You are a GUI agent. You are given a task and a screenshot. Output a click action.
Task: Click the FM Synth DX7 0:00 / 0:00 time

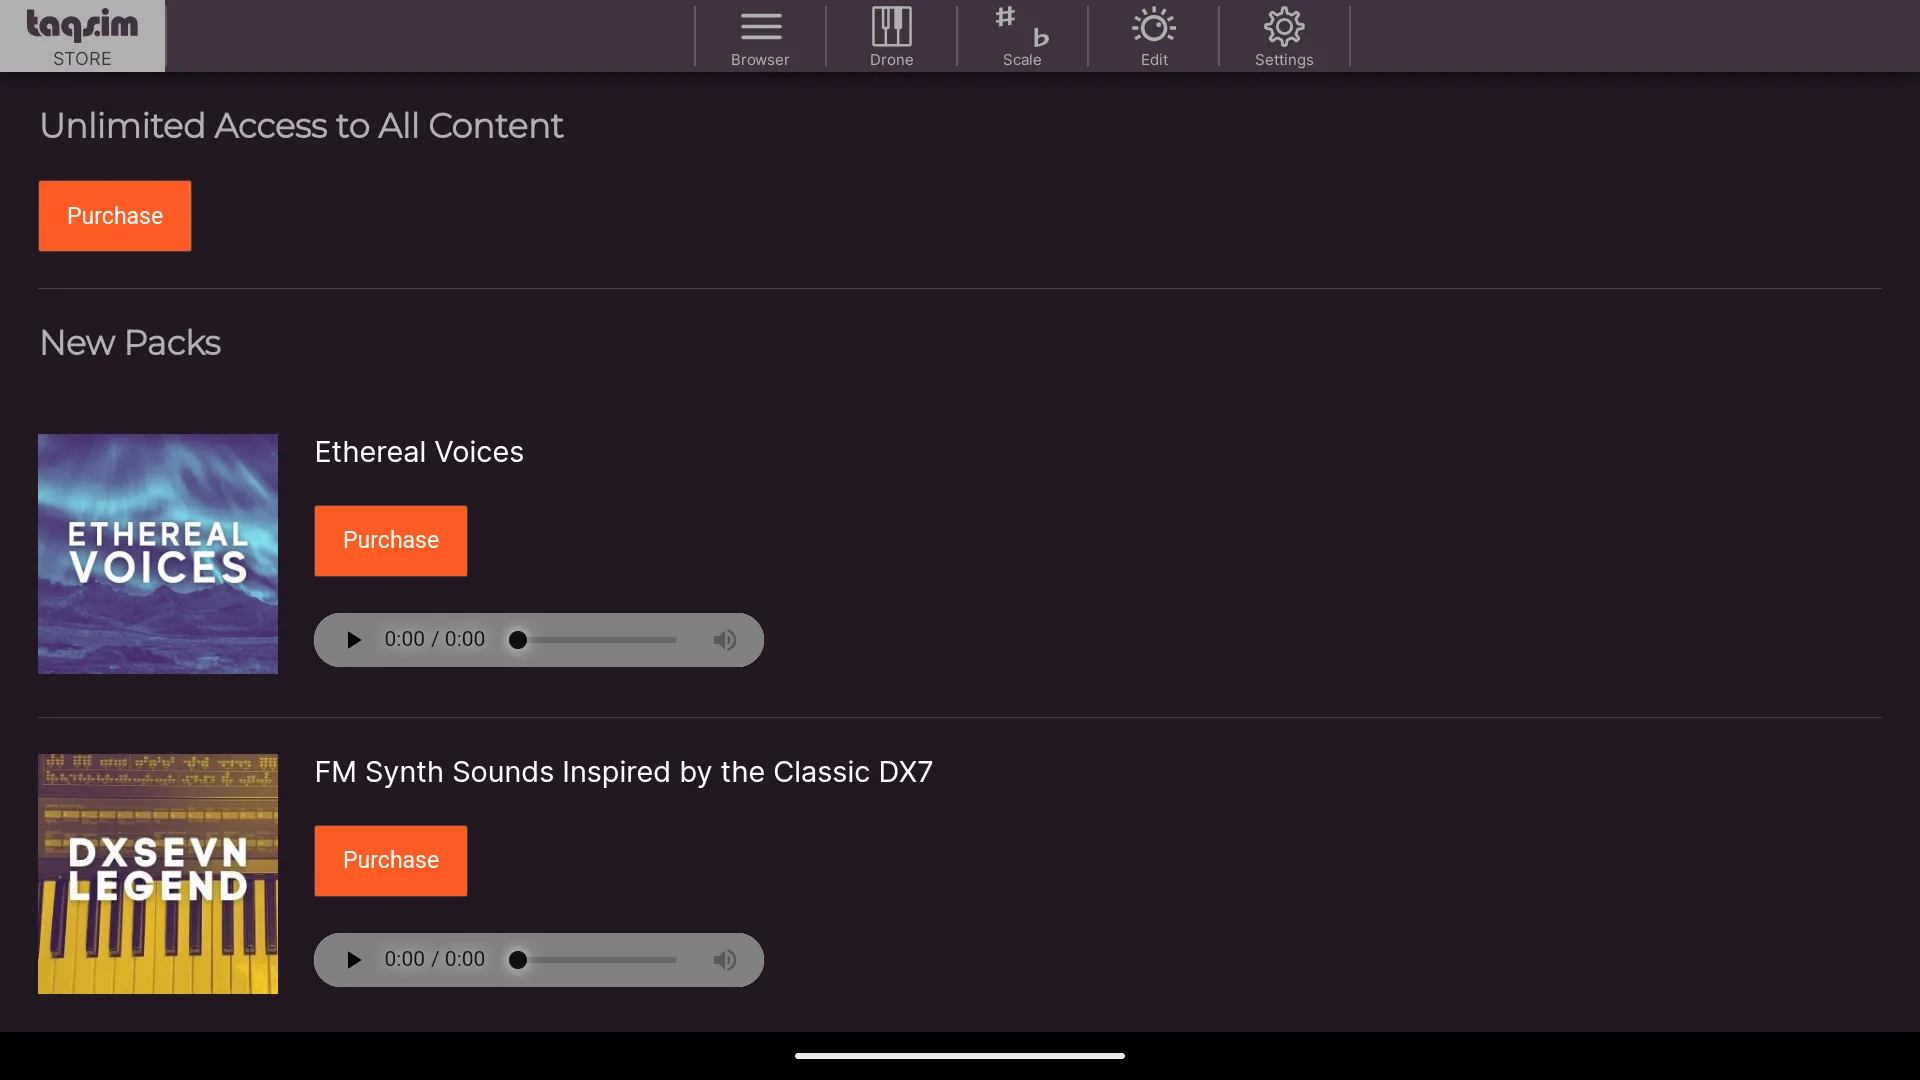tap(435, 959)
